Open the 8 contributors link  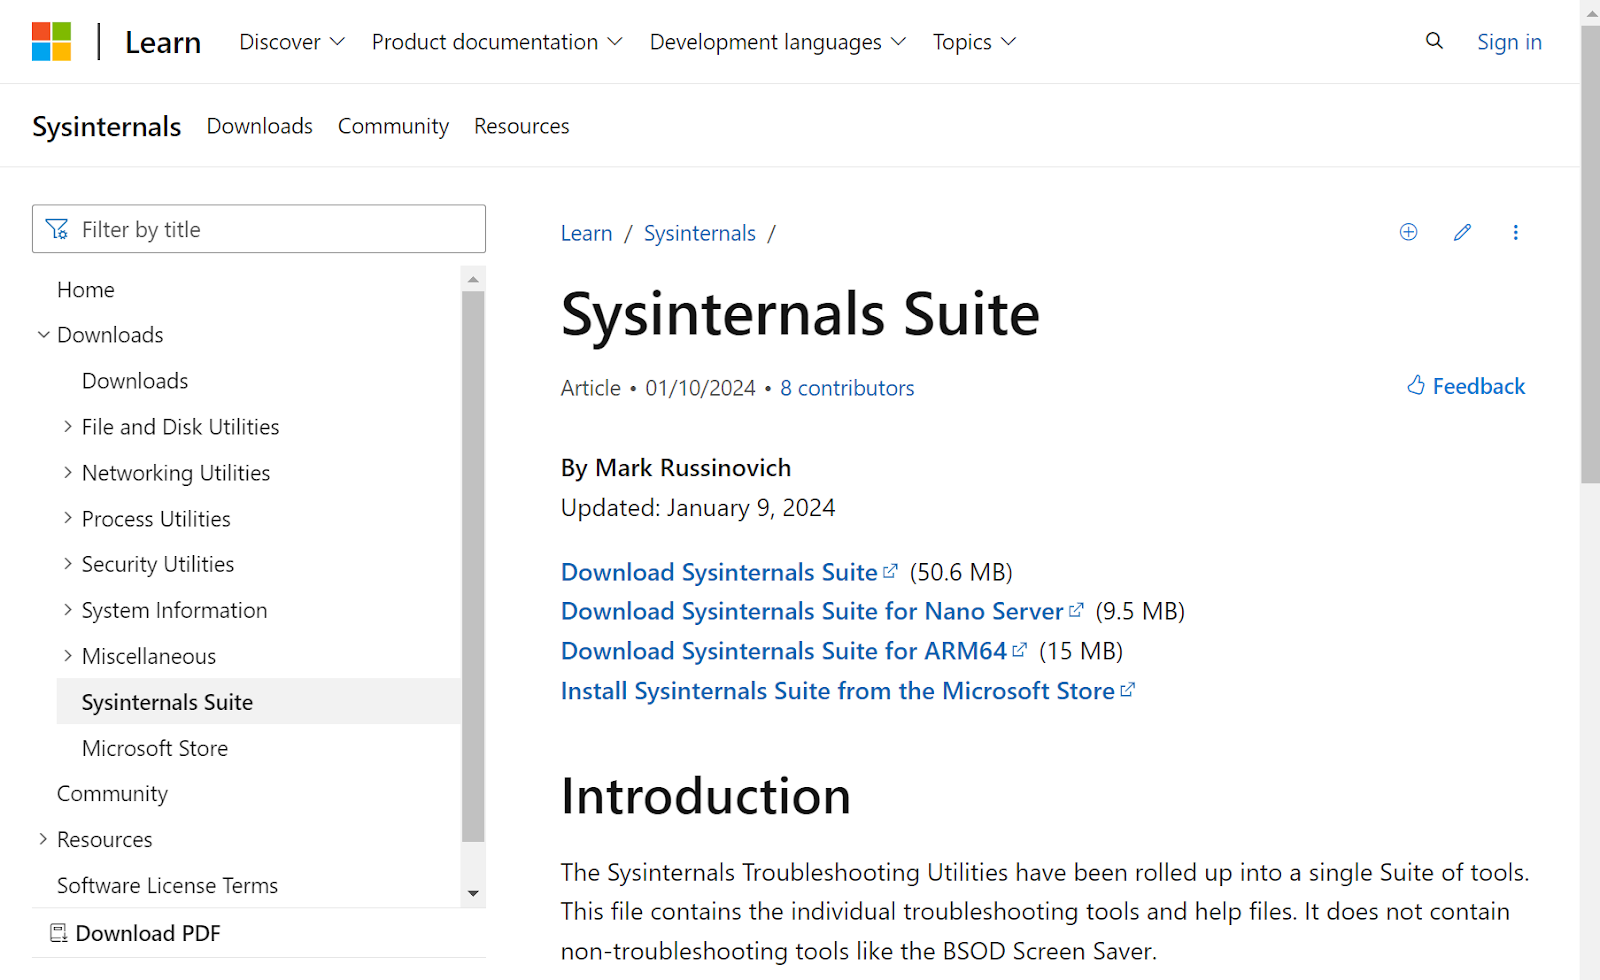[x=847, y=388]
